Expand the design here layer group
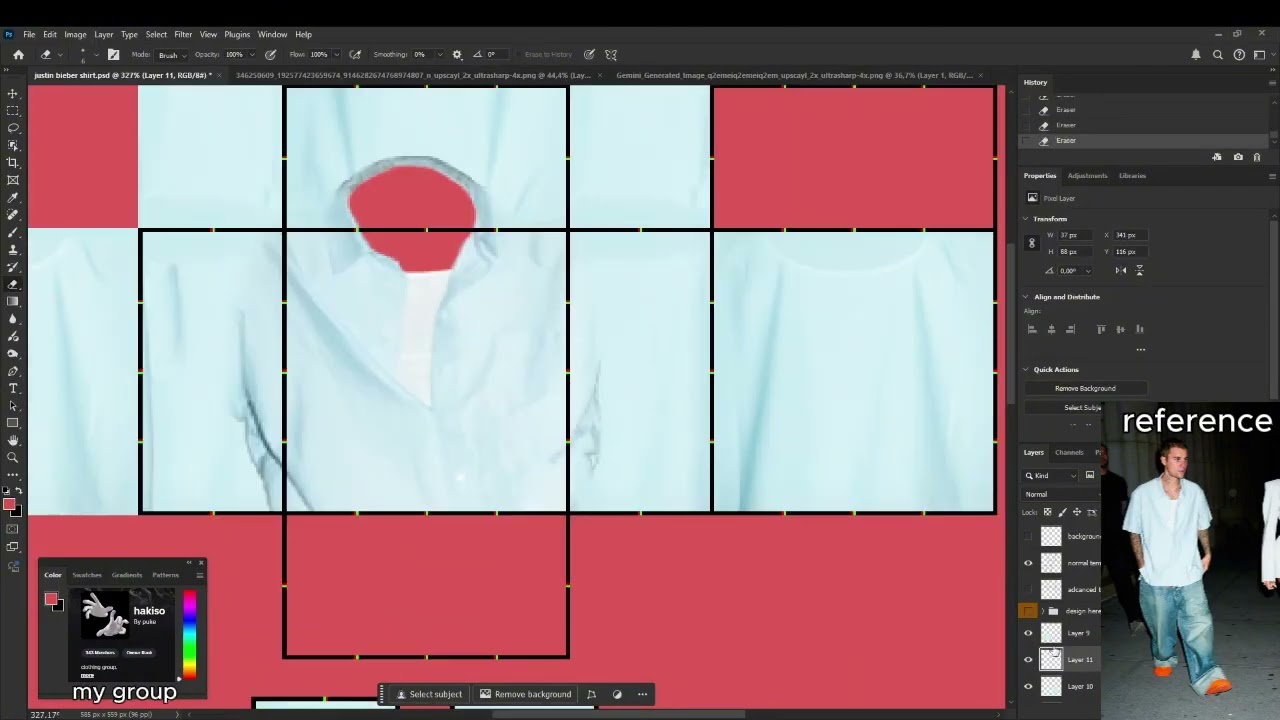Viewport: 1280px width, 720px height. click(x=1043, y=611)
